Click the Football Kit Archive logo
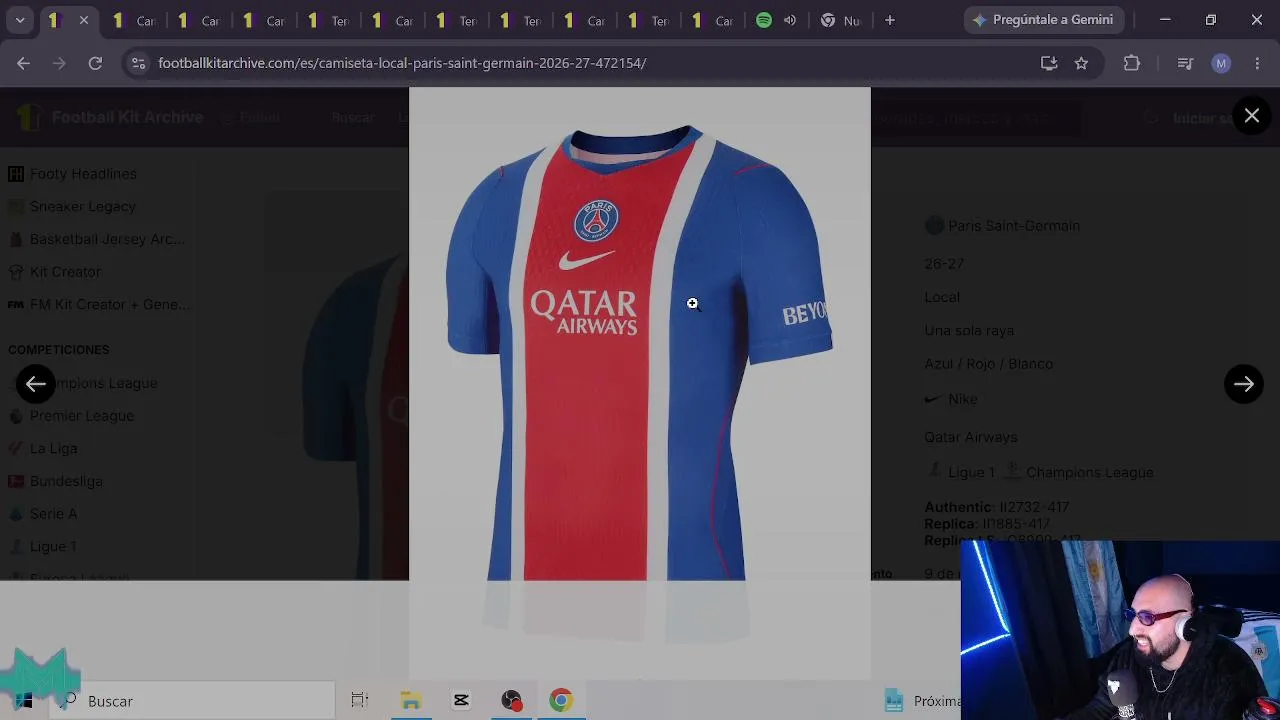1280x720 pixels. click(112, 117)
